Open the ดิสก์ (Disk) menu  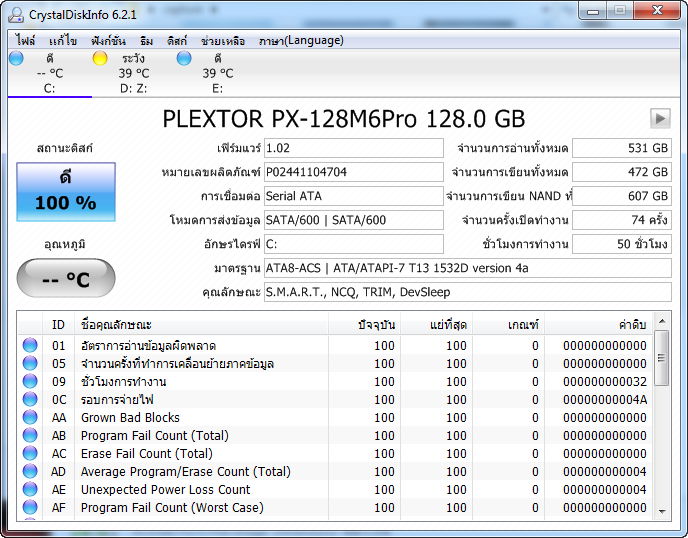177,41
